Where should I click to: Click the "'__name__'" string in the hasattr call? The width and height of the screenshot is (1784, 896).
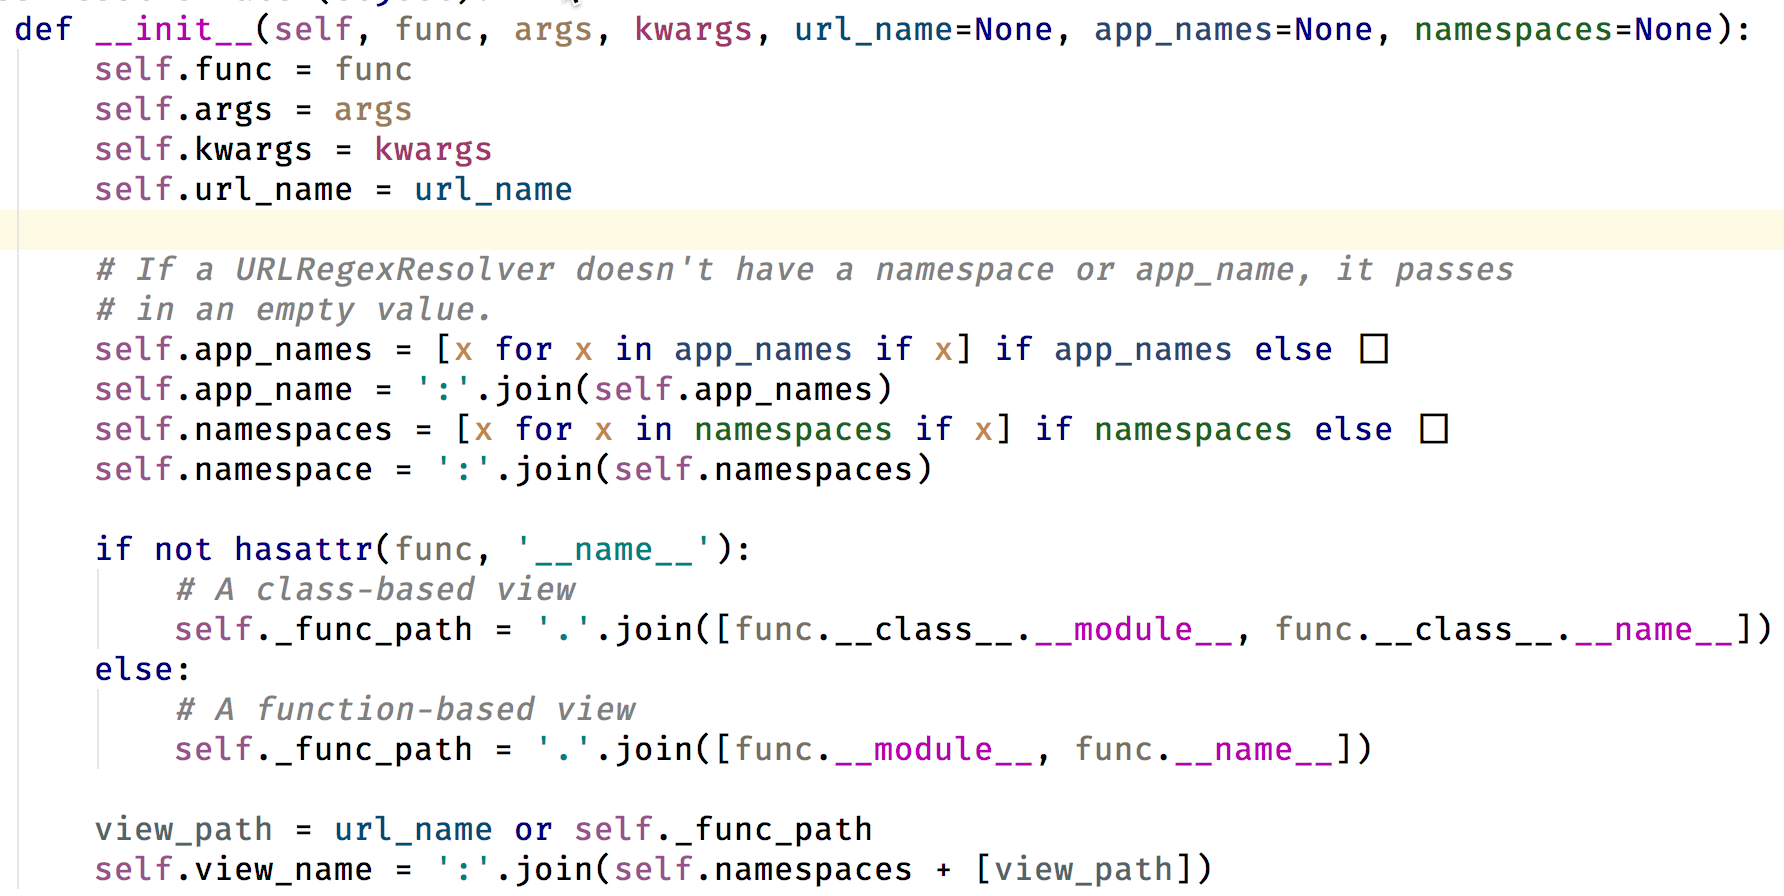613,549
